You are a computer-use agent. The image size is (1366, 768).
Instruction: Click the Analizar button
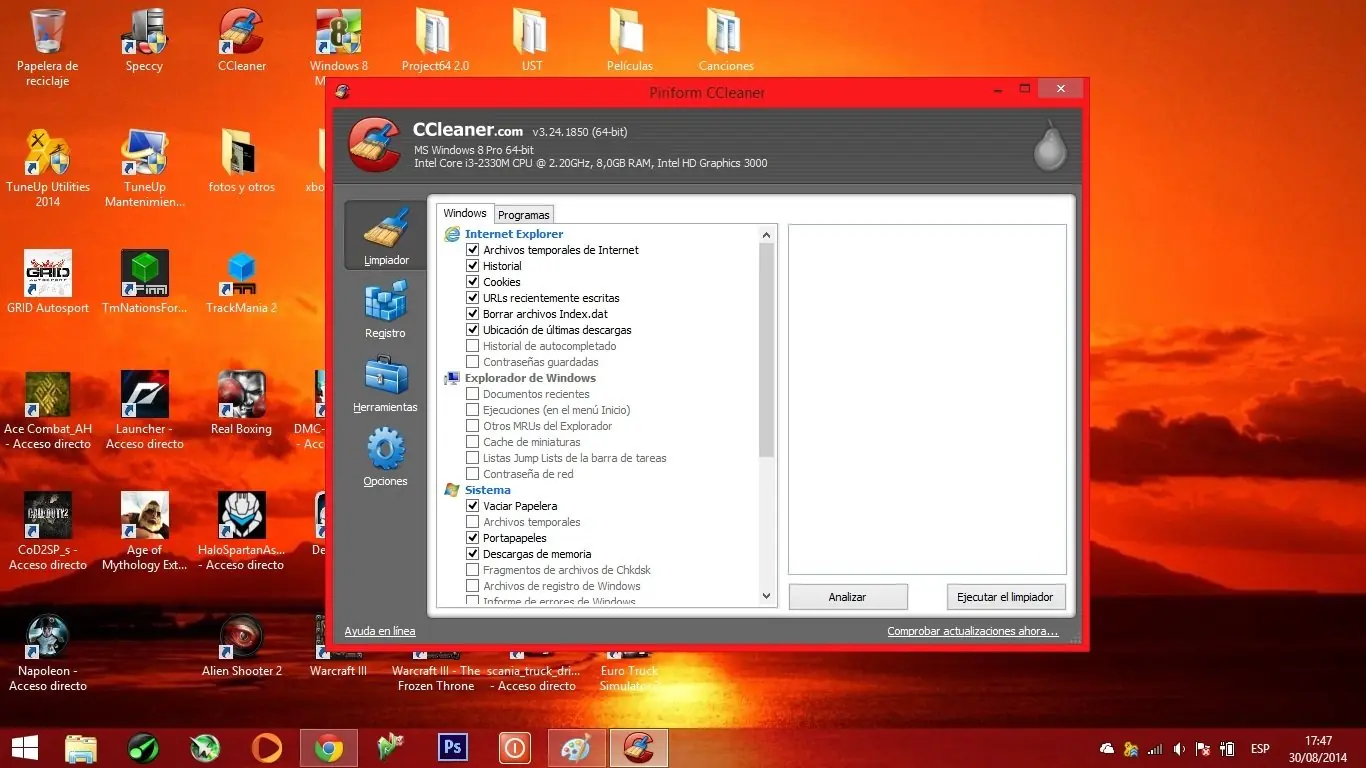tap(848, 597)
